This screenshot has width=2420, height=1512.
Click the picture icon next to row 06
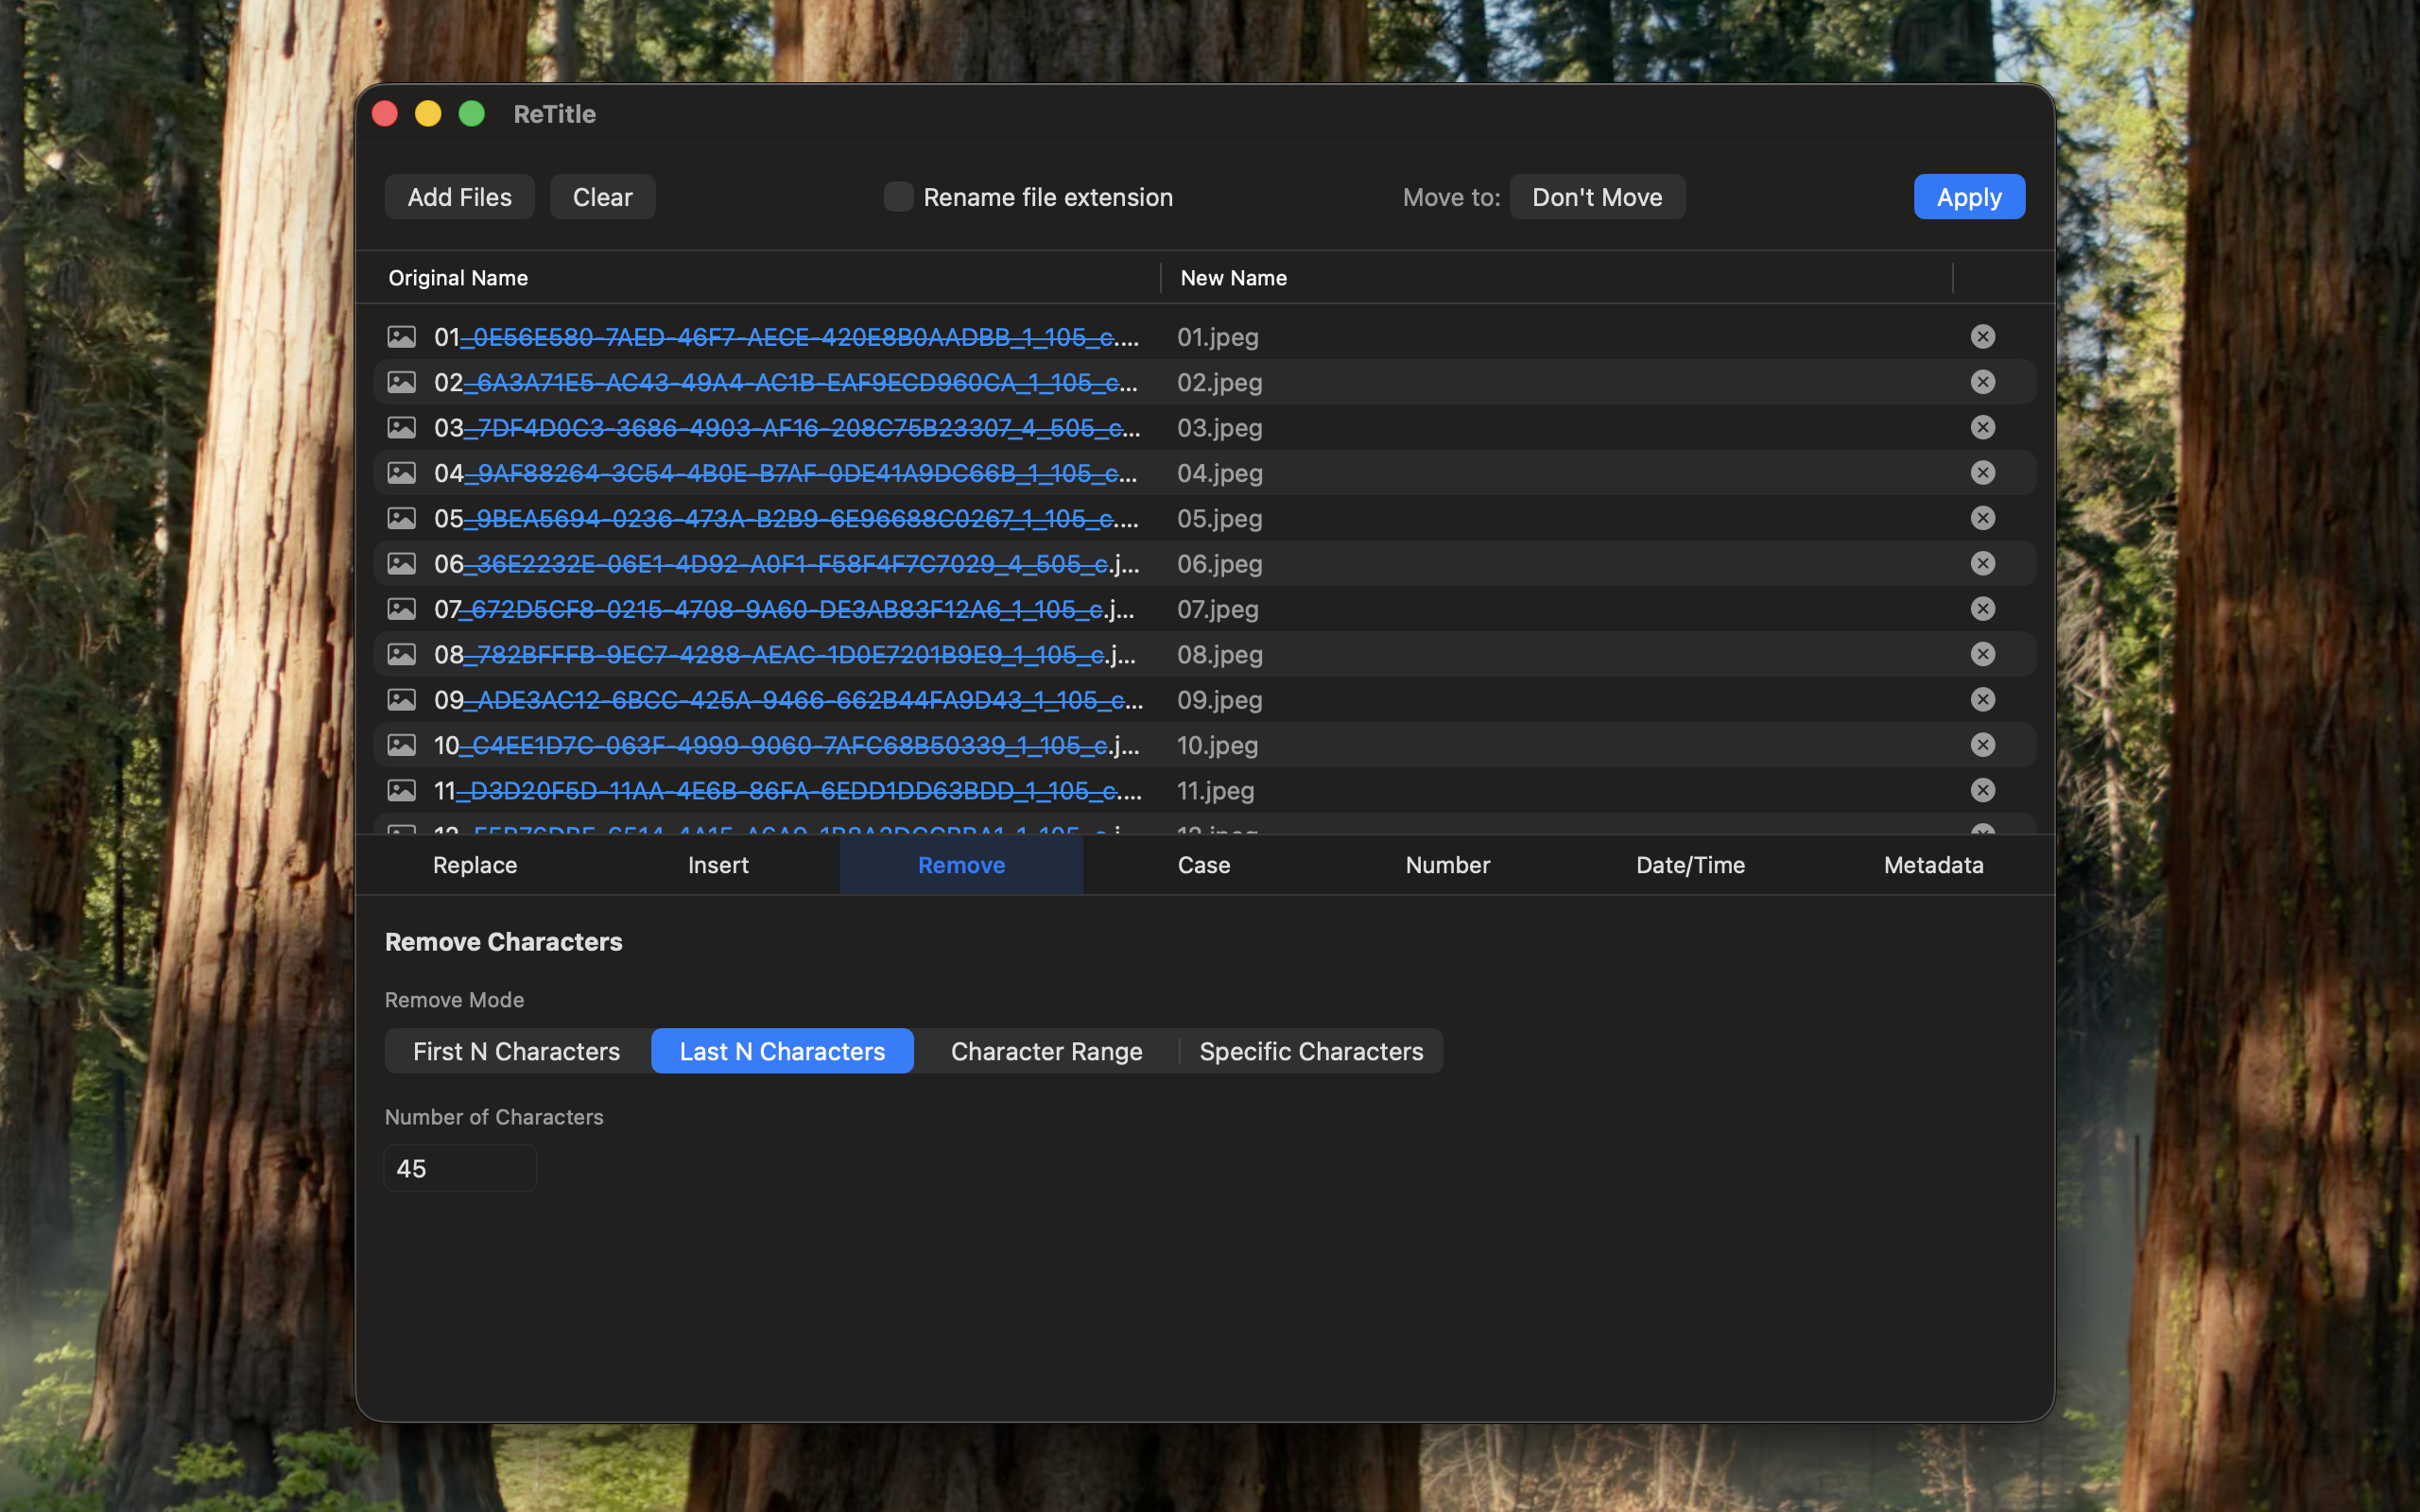[x=403, y=562]
